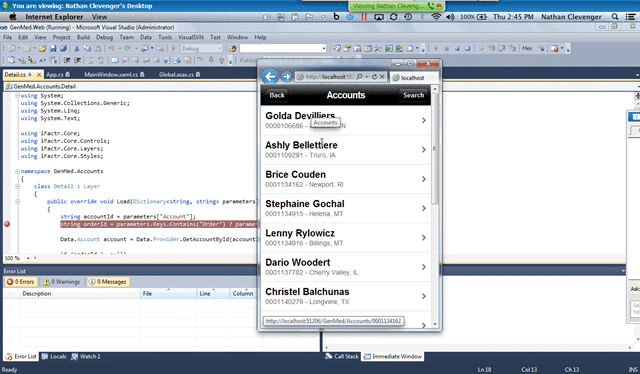
Task: Click the Restart debugging icon
Action: pos(467,48)
